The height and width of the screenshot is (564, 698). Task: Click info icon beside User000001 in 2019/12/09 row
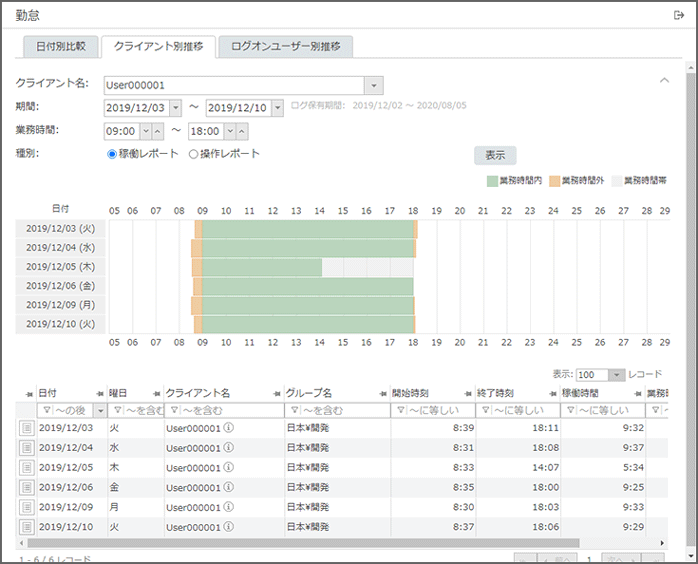pos(228,506)
